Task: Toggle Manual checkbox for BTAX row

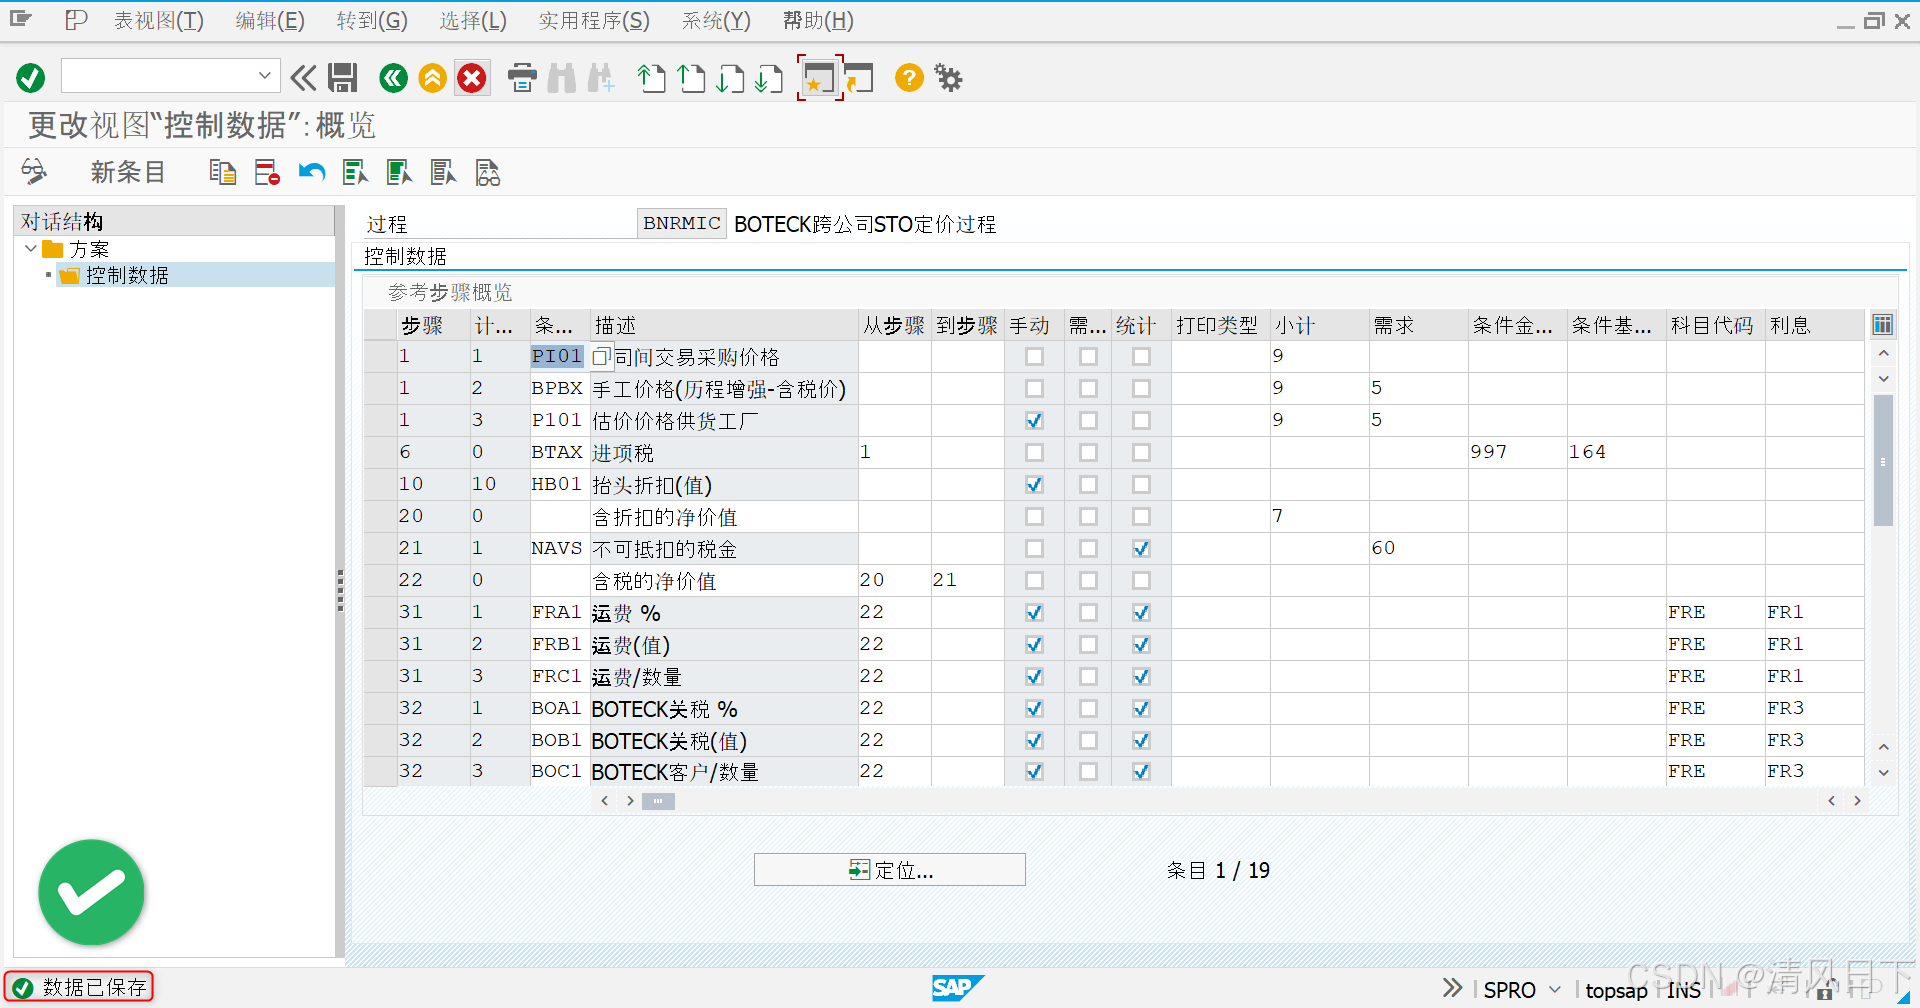Action: click(x=1034, y=452)
